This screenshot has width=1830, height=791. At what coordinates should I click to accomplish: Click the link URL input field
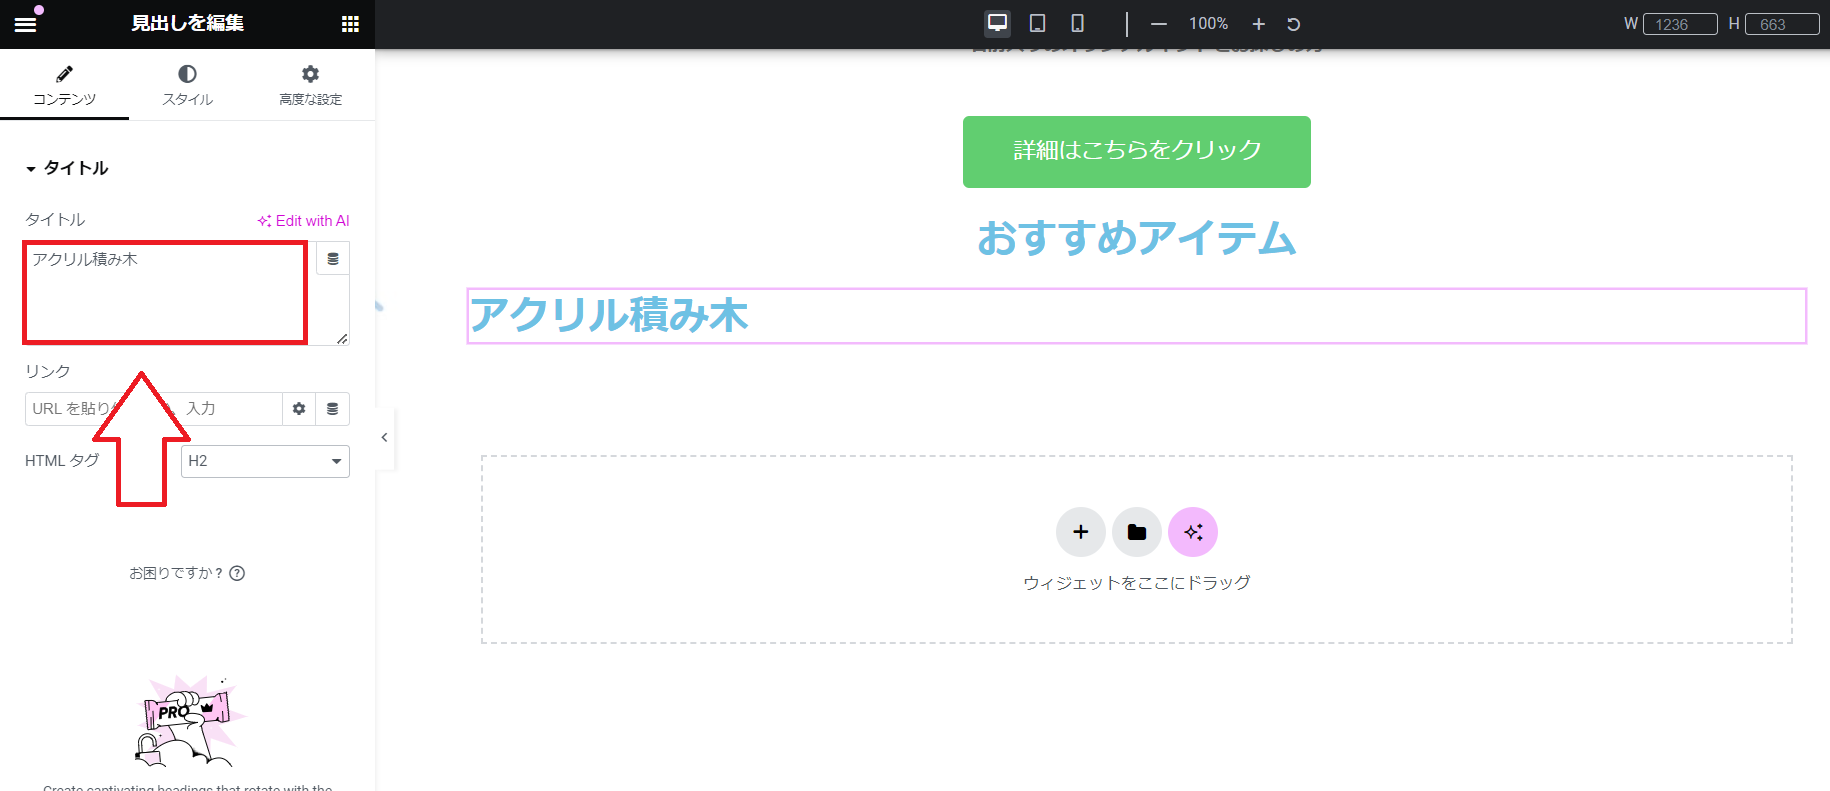click(154, 409)
